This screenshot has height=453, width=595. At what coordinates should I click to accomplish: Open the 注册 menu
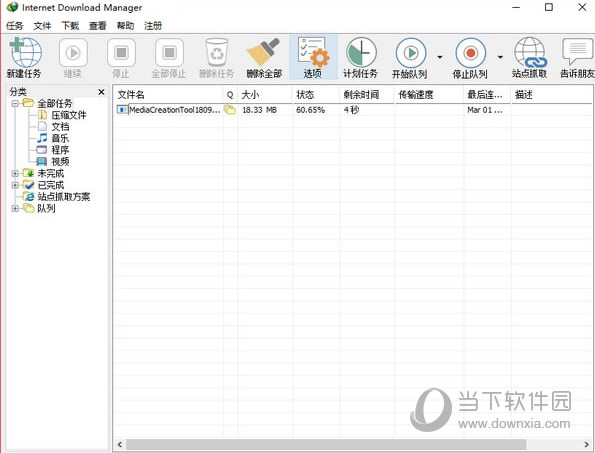click(x=153, y=26)
